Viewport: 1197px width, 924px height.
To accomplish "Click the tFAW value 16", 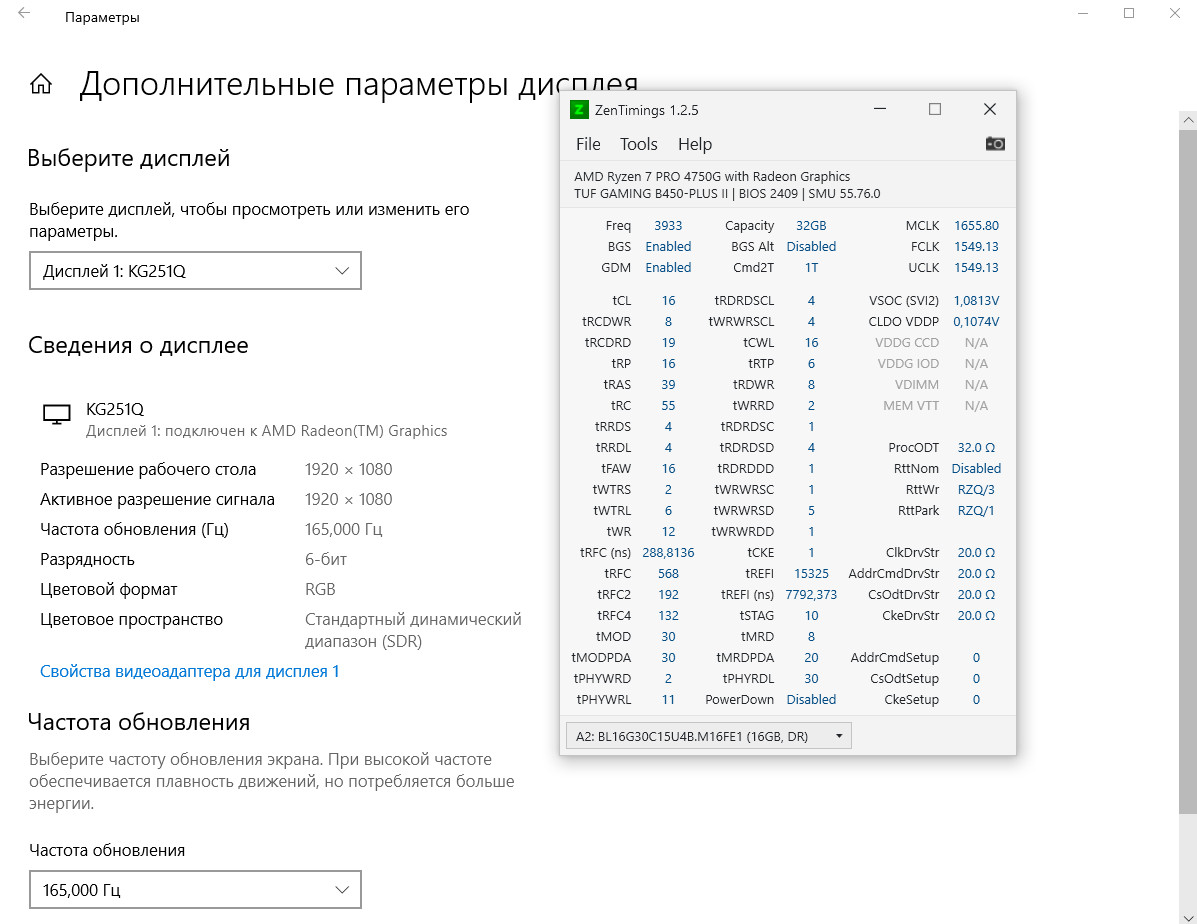I will pos(668,468).
